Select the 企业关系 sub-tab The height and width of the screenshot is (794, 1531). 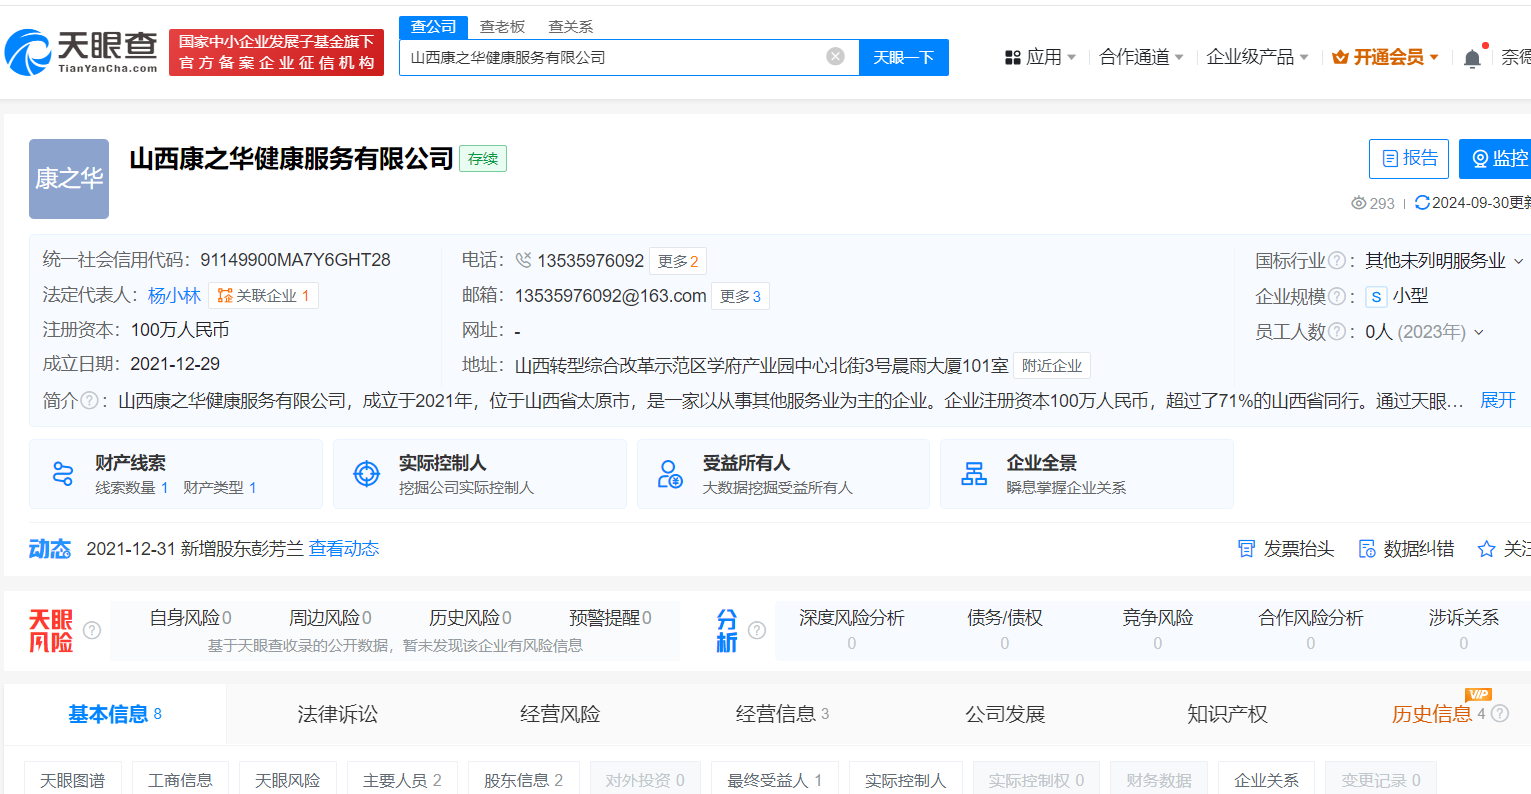coord(1267,780)
